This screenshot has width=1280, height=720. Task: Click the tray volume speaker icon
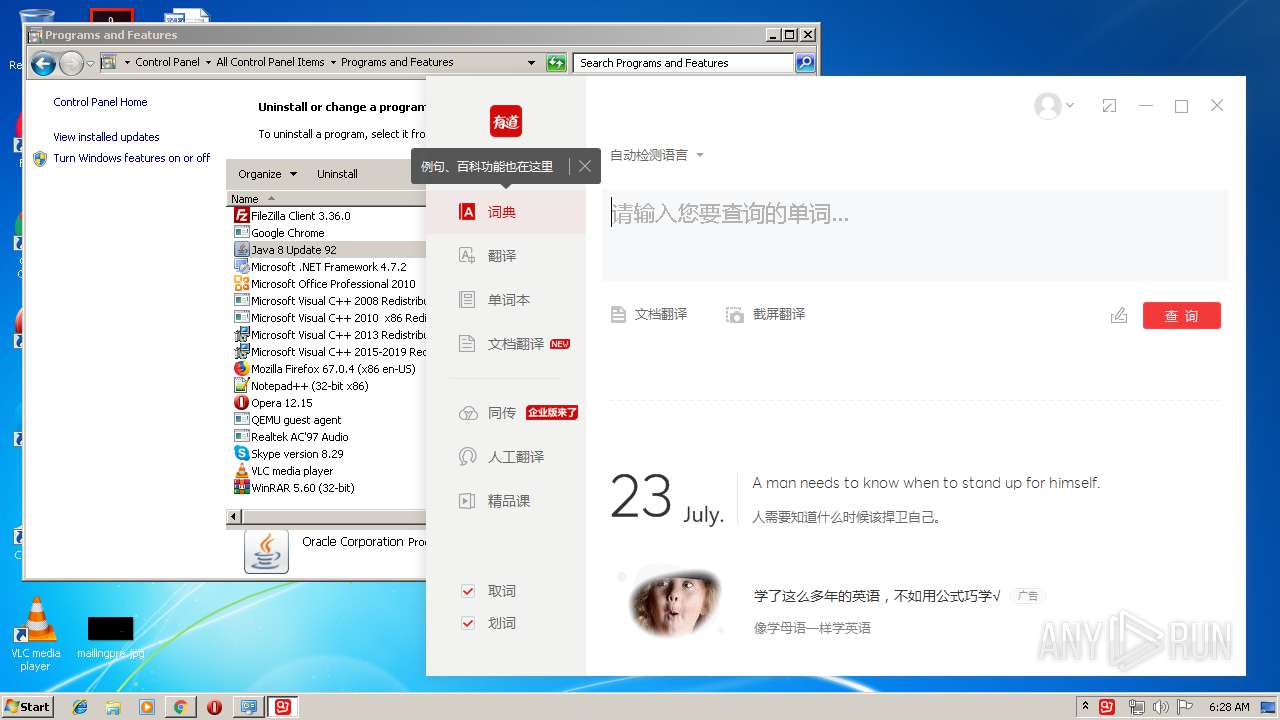[x=1161, y=707]
